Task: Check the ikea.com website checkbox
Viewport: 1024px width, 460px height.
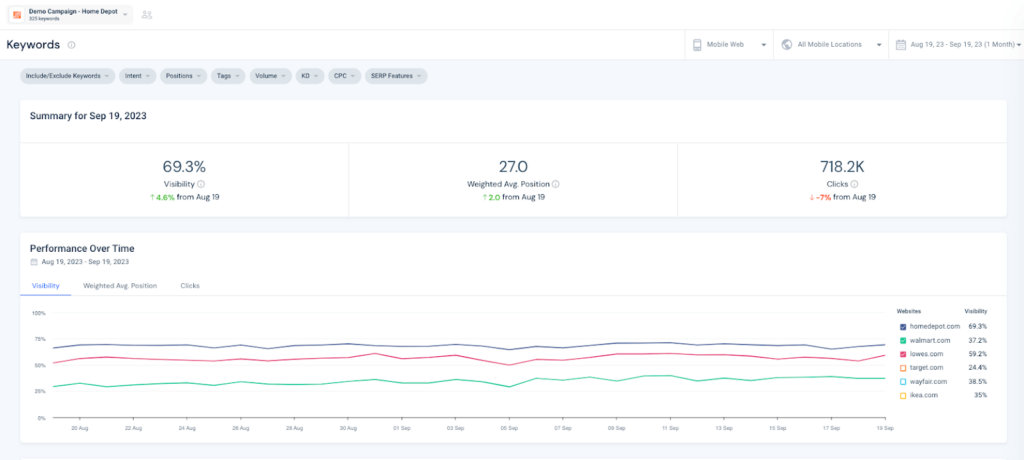Action: click(903, 395)
